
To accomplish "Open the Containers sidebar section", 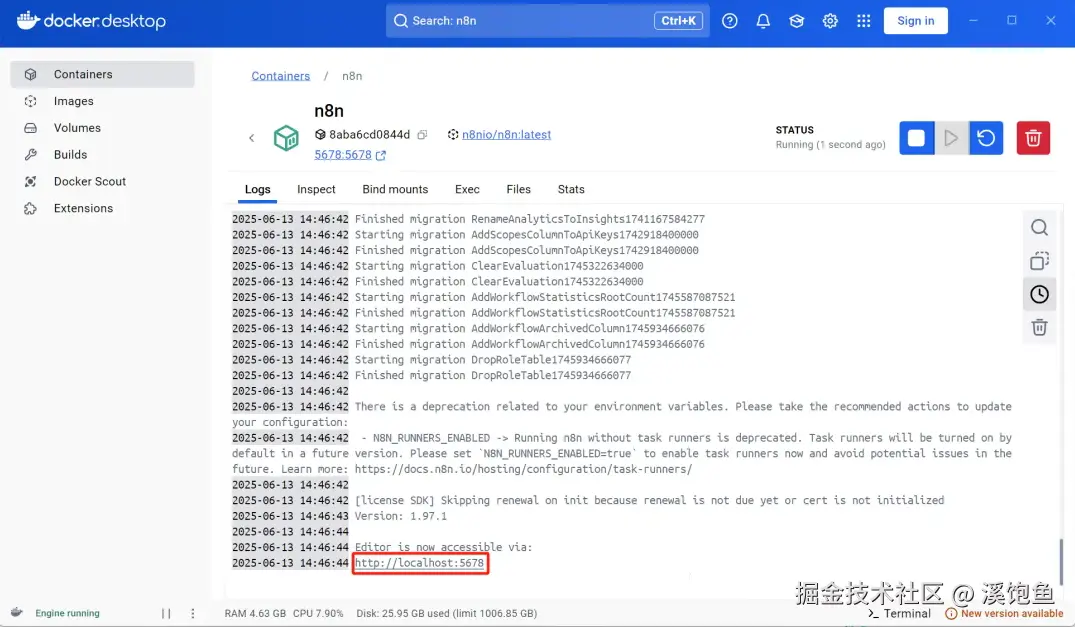I will [102, 74].
